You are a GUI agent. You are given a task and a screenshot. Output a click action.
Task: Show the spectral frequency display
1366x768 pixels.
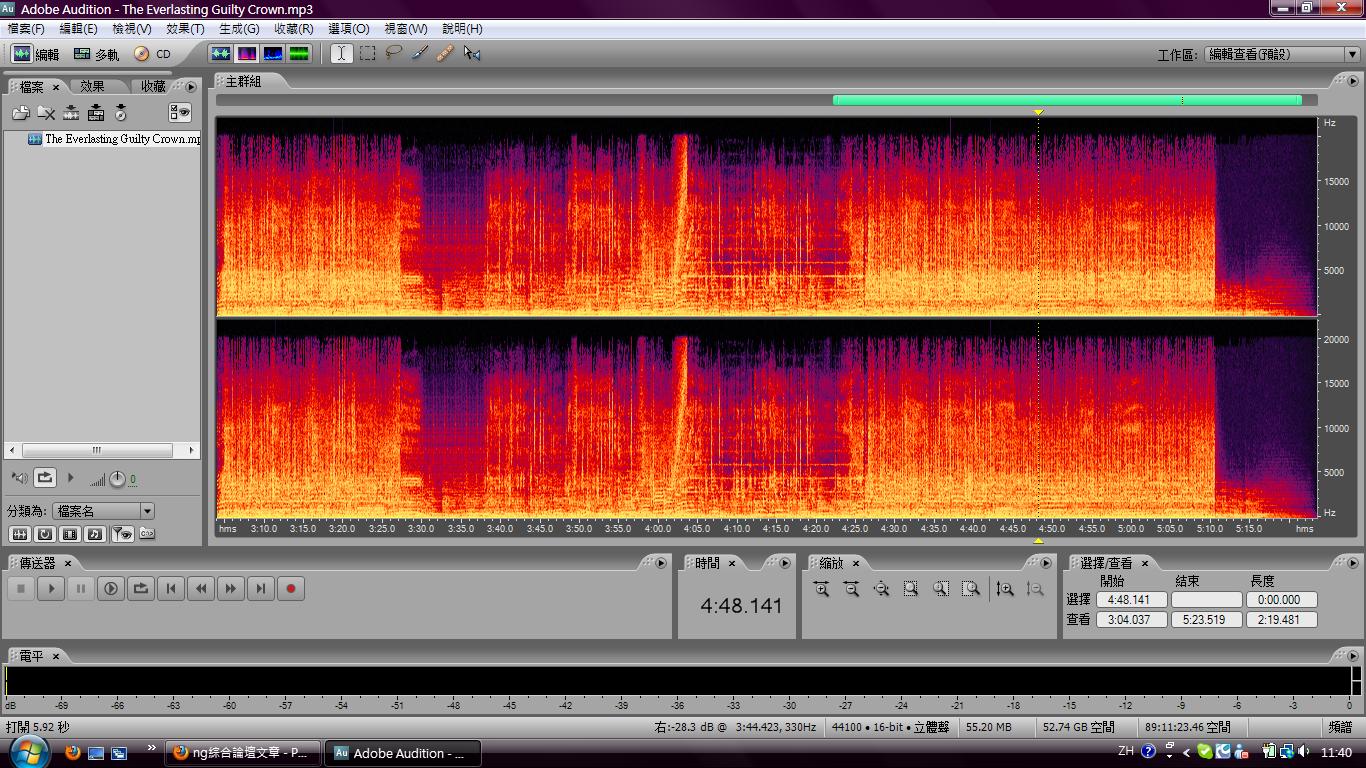coord(247,54)
